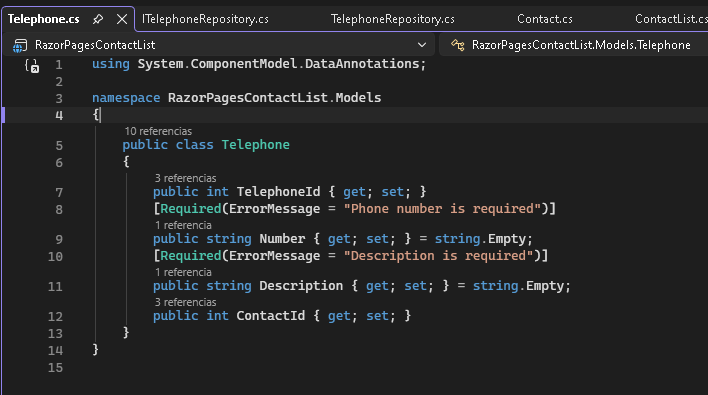
Task: Click the Description property name
Action: tap(301, 285)
